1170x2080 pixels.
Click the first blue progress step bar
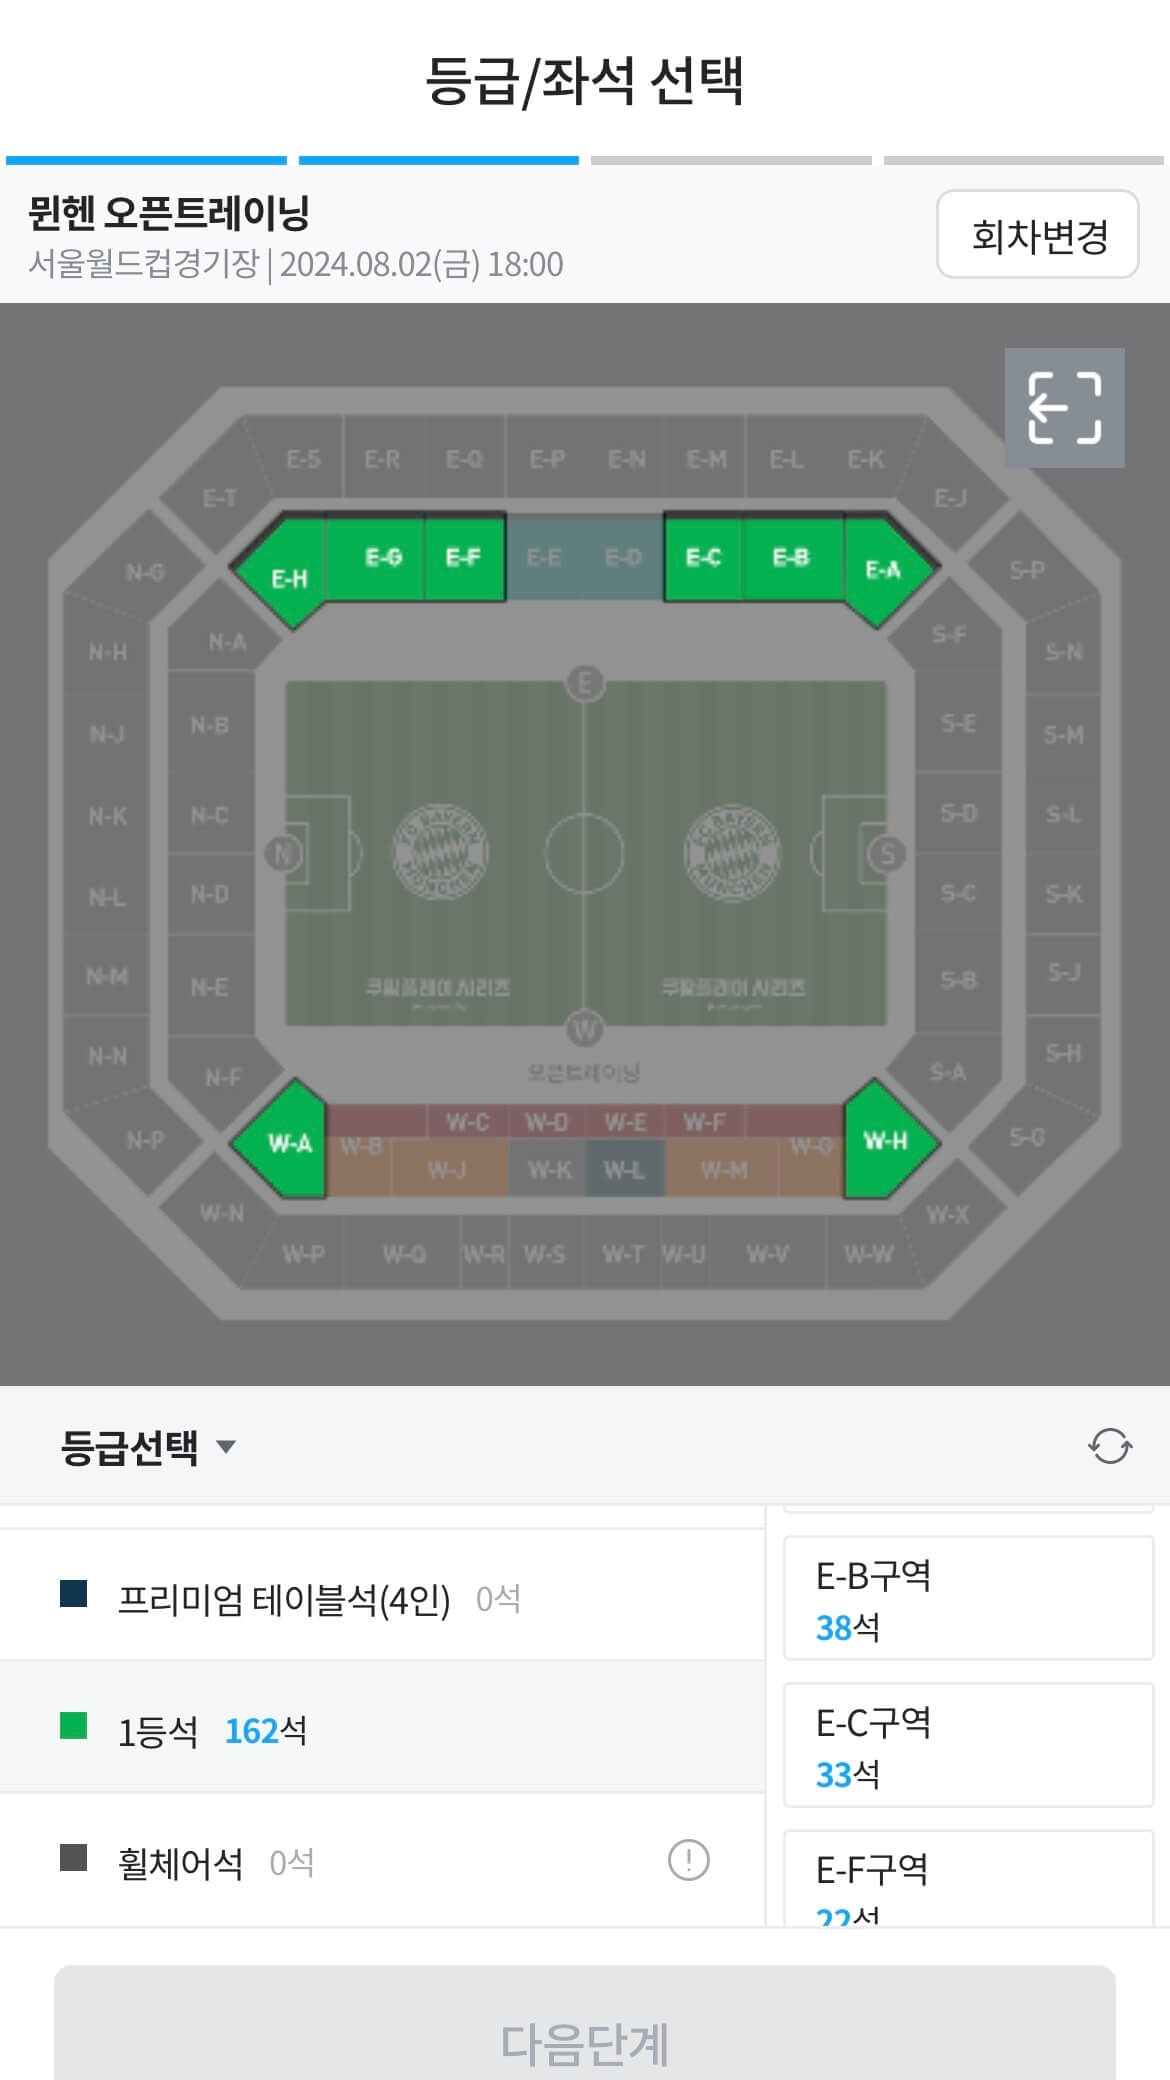coord(148,158)
